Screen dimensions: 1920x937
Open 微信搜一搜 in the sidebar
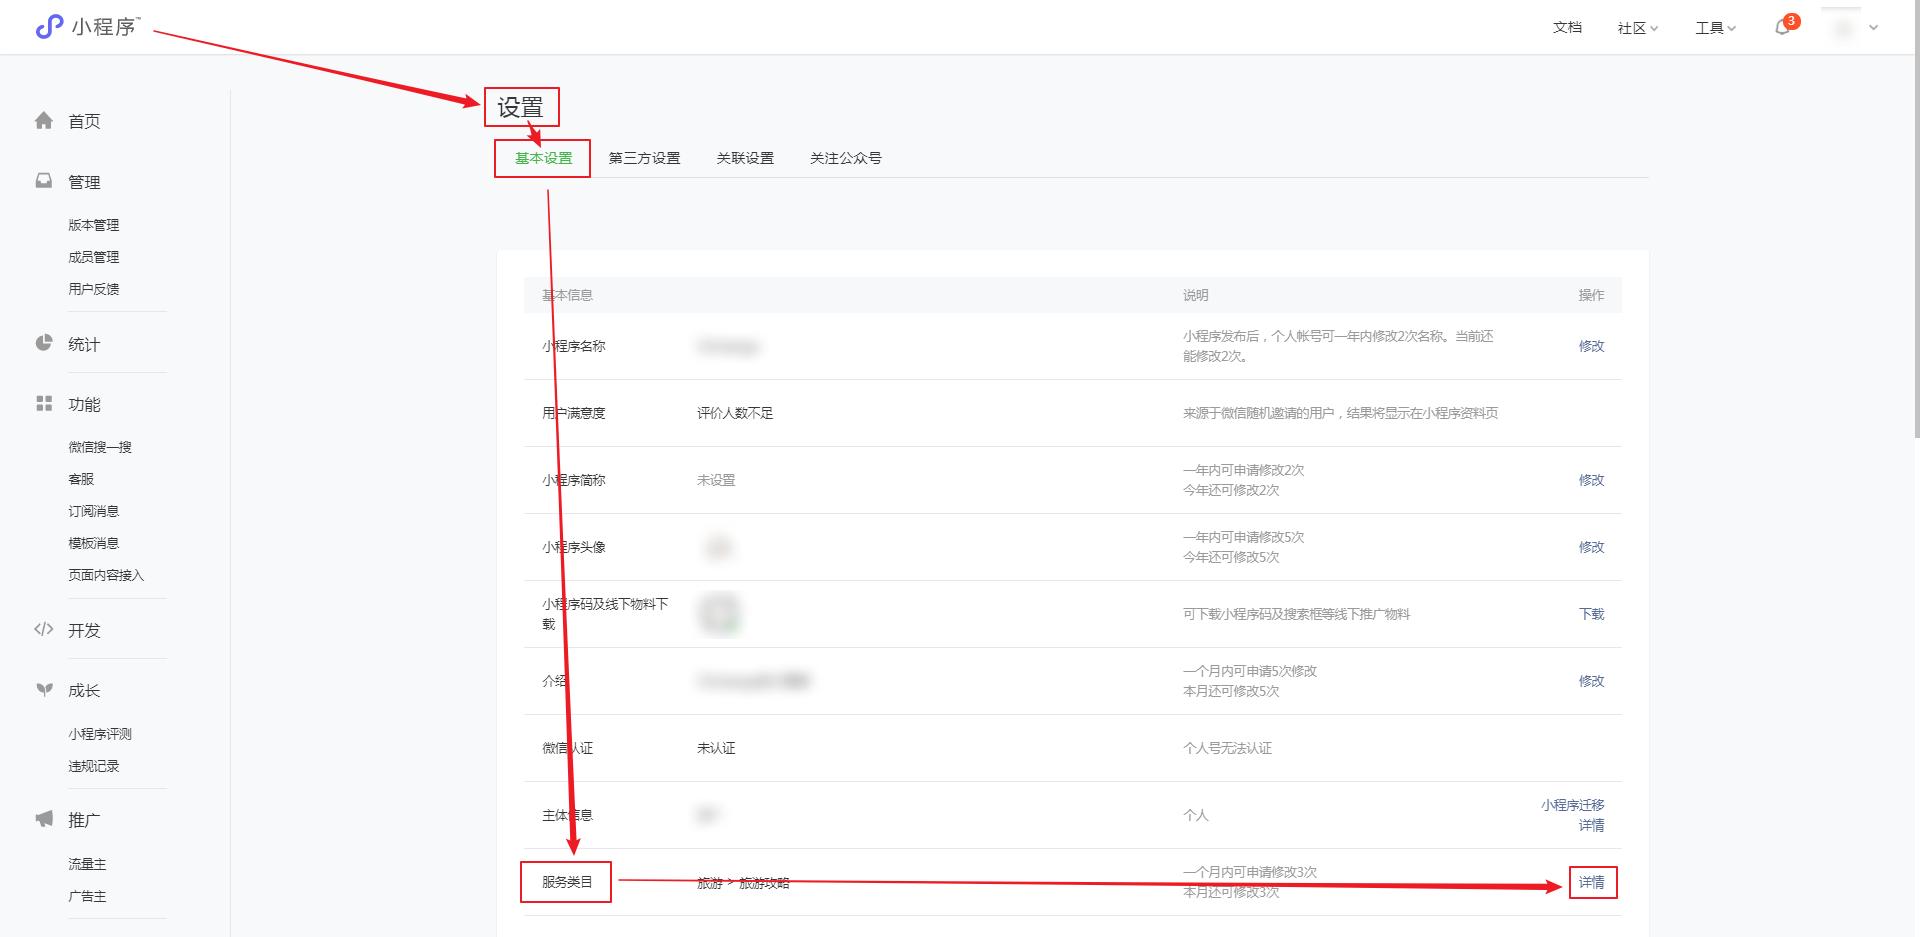100,447
